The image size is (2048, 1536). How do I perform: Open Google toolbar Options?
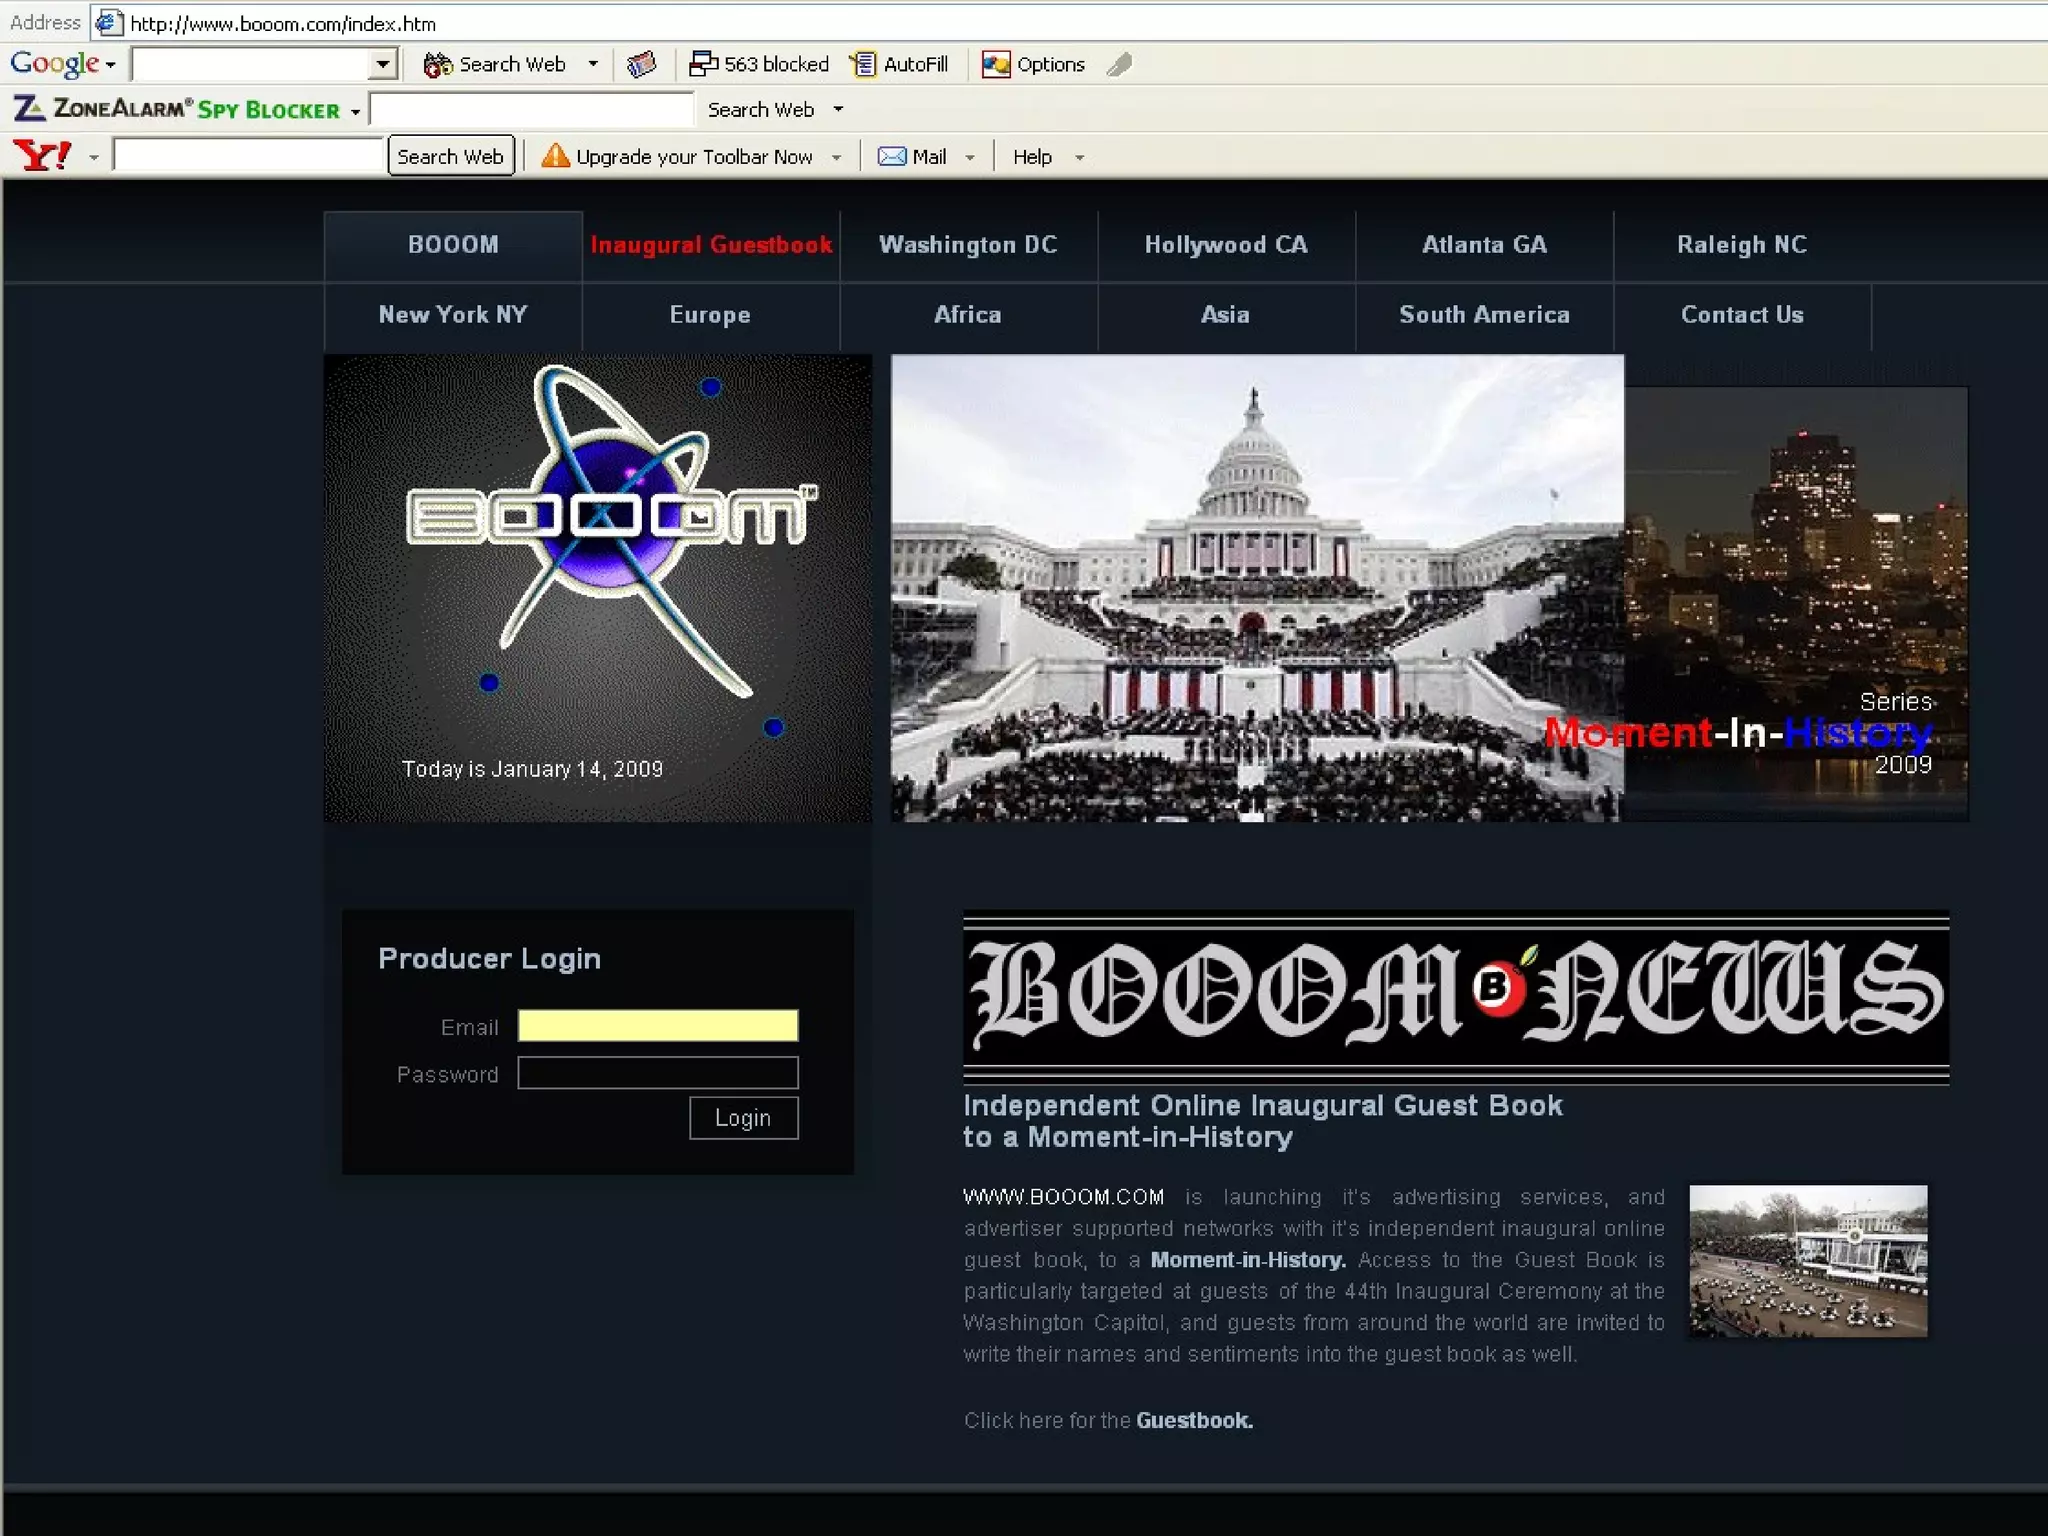click(x=1034, y=64)
